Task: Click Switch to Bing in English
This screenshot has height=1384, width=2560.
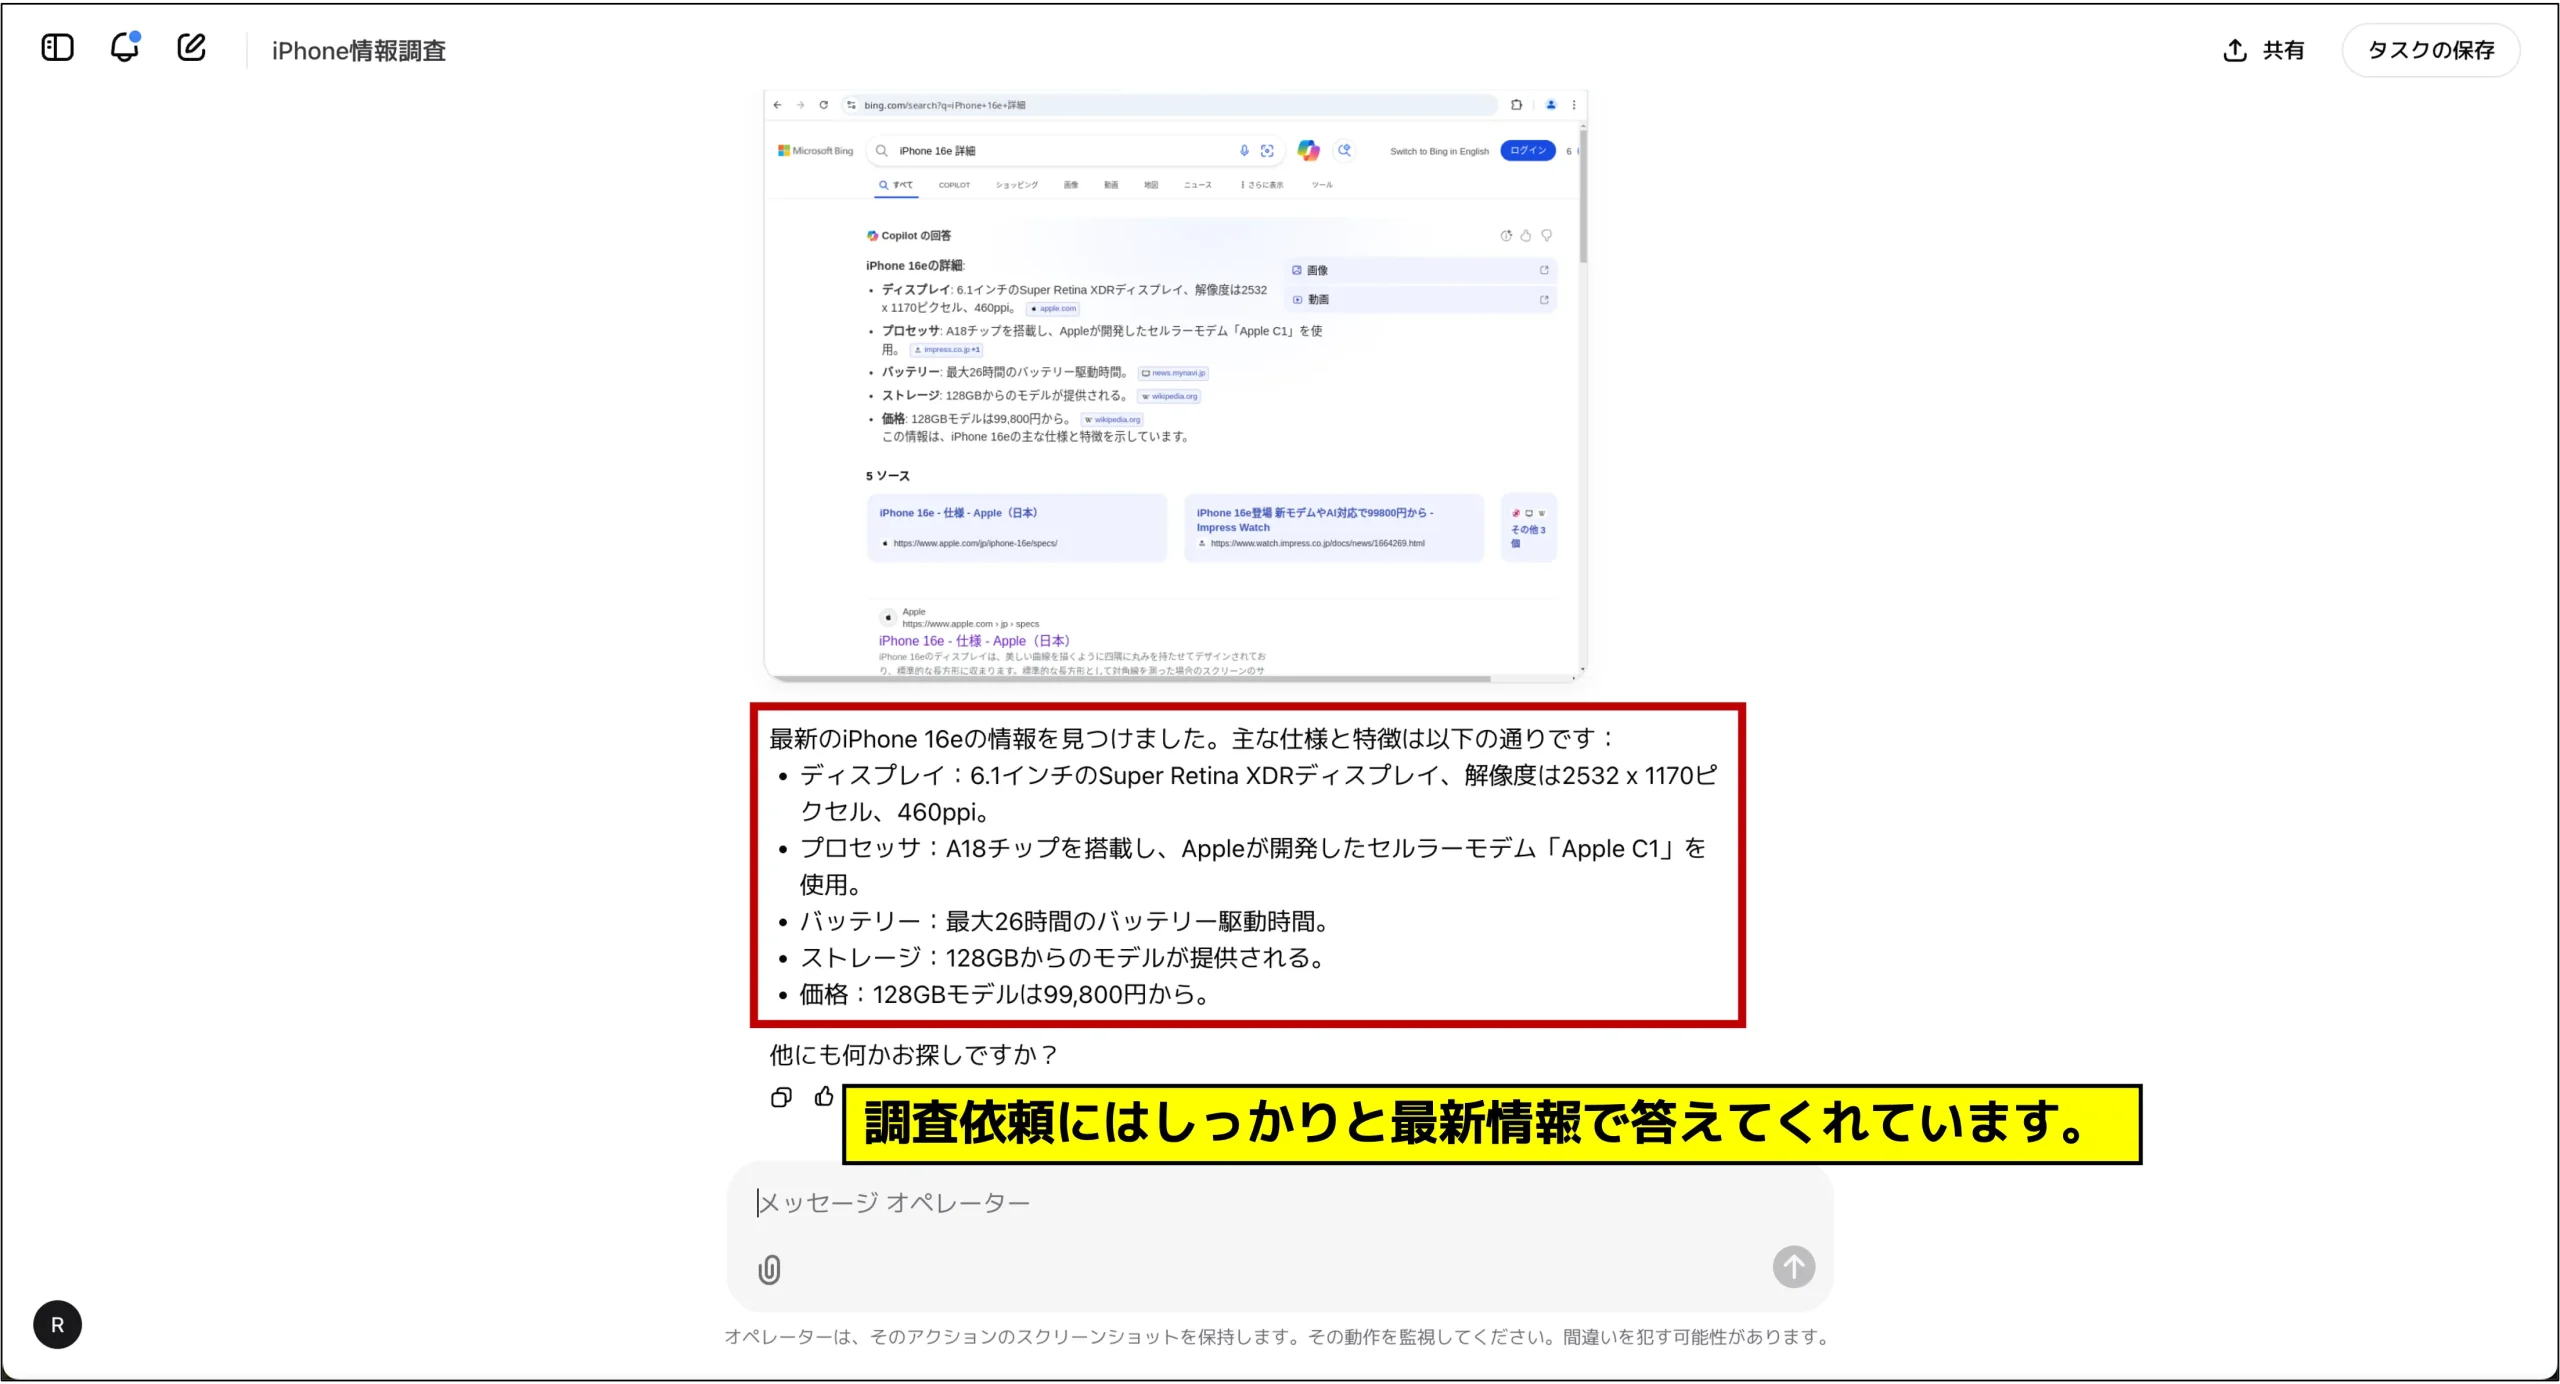Action: click(x=1439, y=152)
